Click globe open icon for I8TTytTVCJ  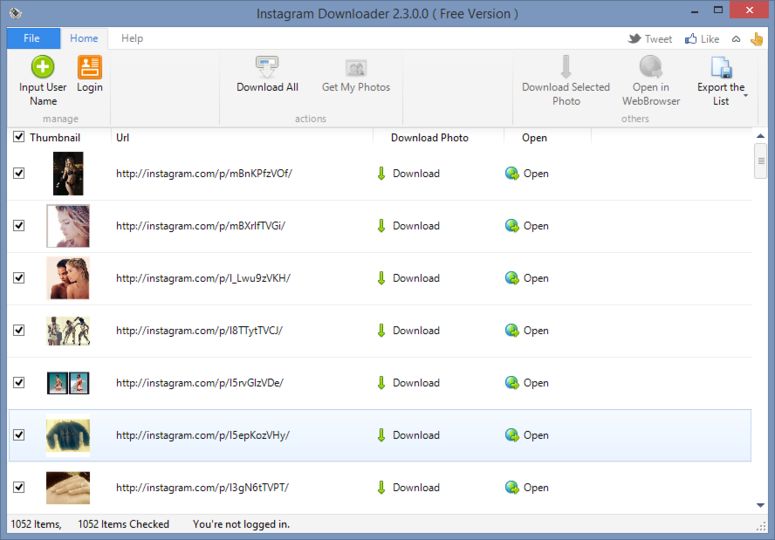pos(512,331)
